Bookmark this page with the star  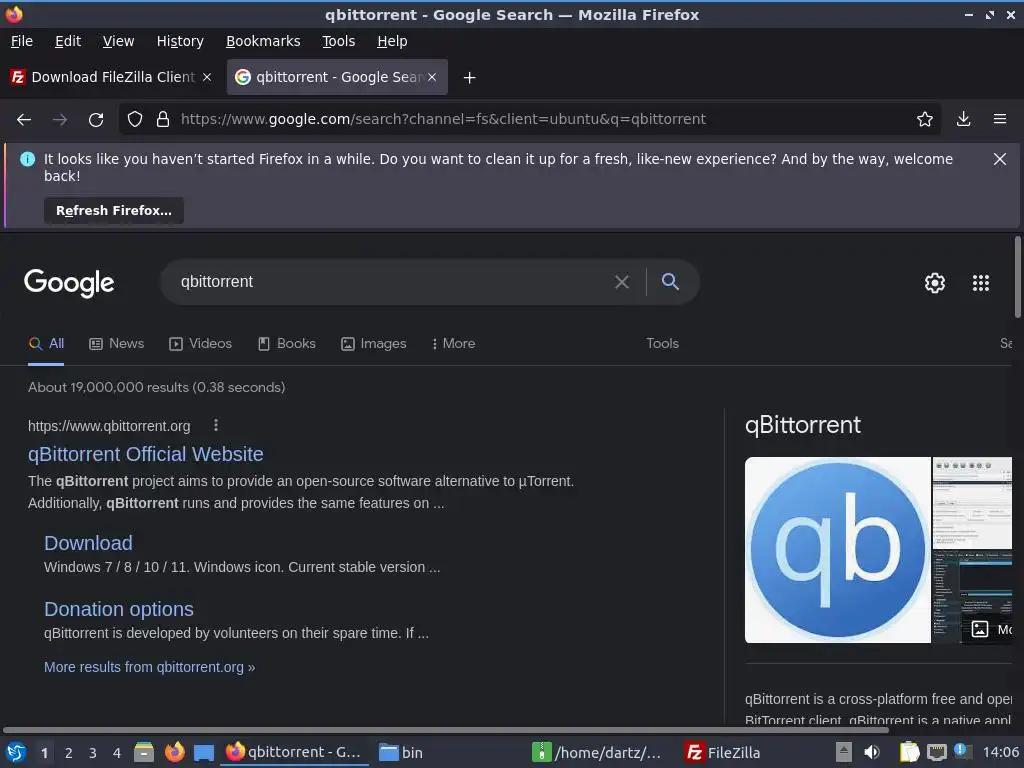(x=924, y=119)
